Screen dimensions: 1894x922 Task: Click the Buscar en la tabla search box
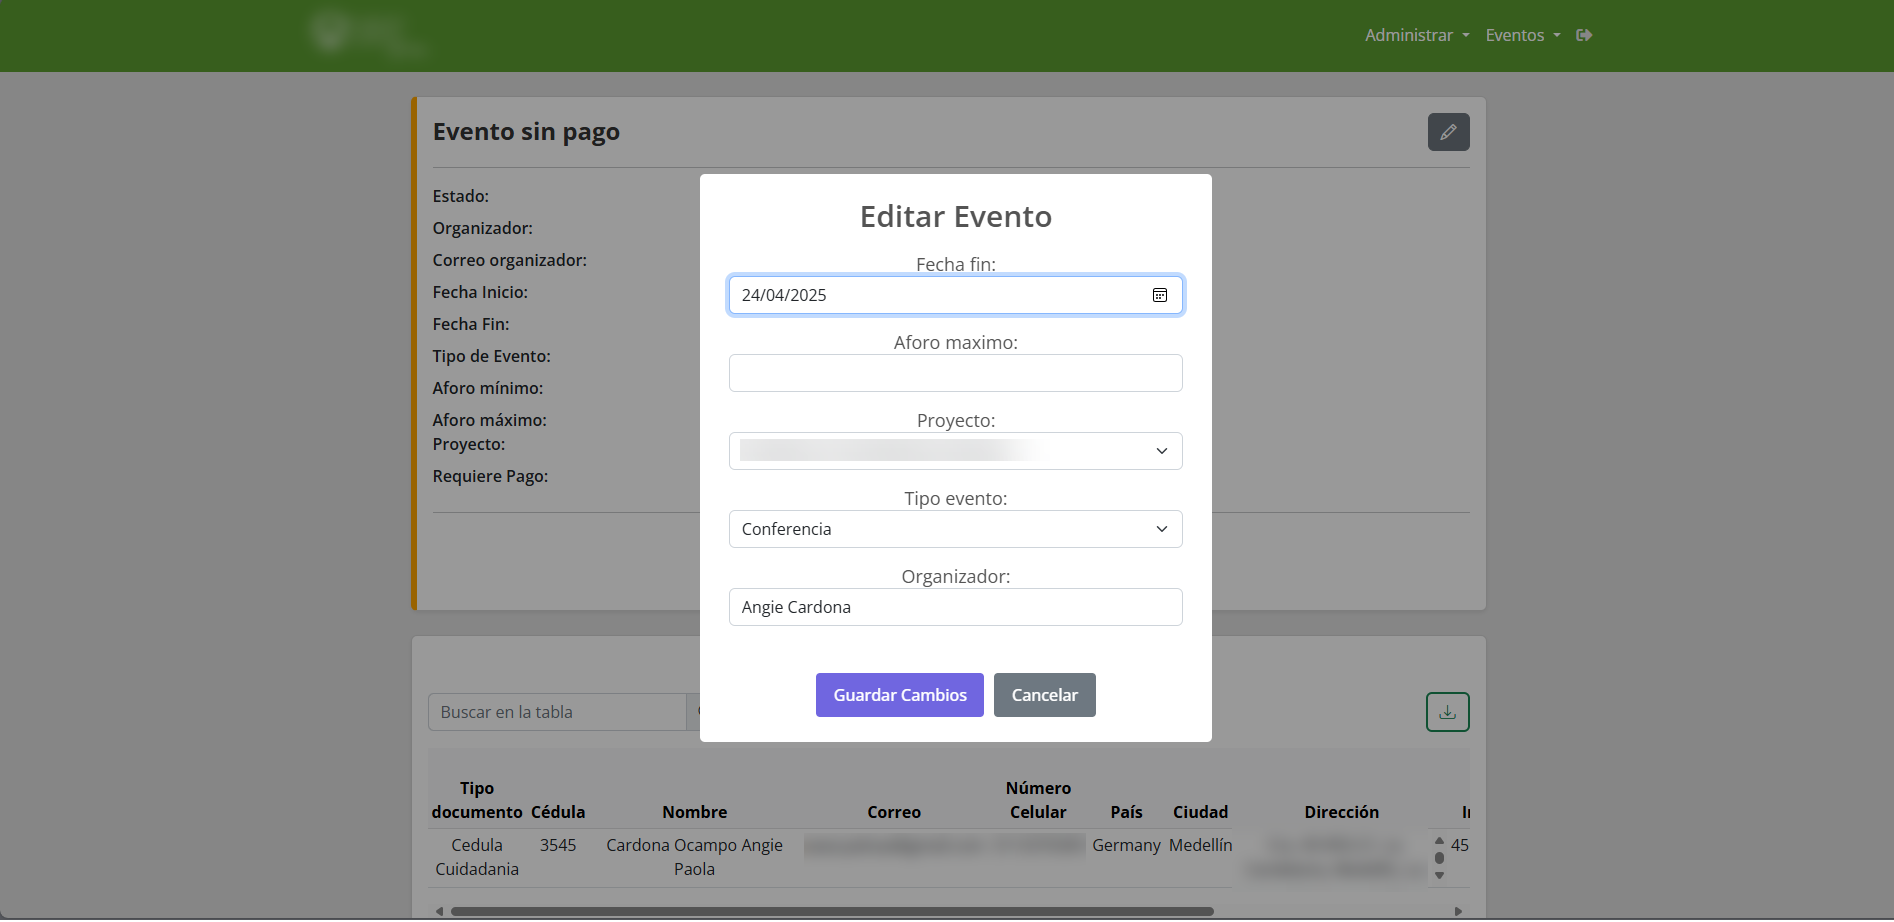[x=557, y=712]
